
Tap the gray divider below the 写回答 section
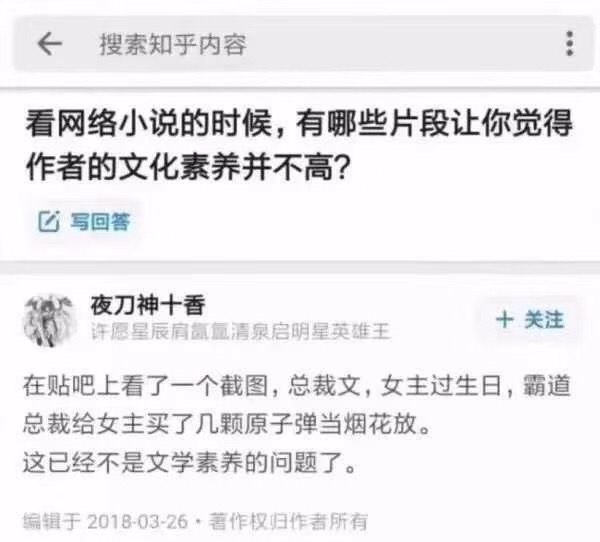pyautogui.click(x=300, y=267)
